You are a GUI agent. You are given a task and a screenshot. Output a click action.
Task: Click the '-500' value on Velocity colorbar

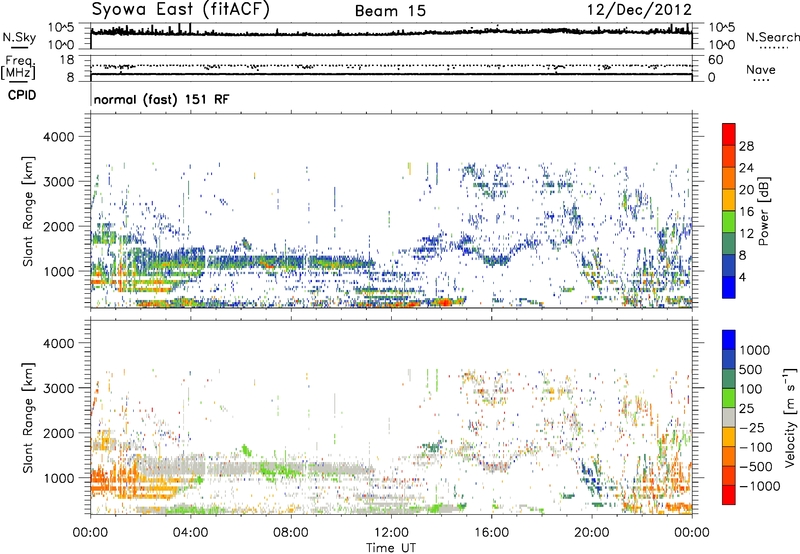[x=756, y=467]
